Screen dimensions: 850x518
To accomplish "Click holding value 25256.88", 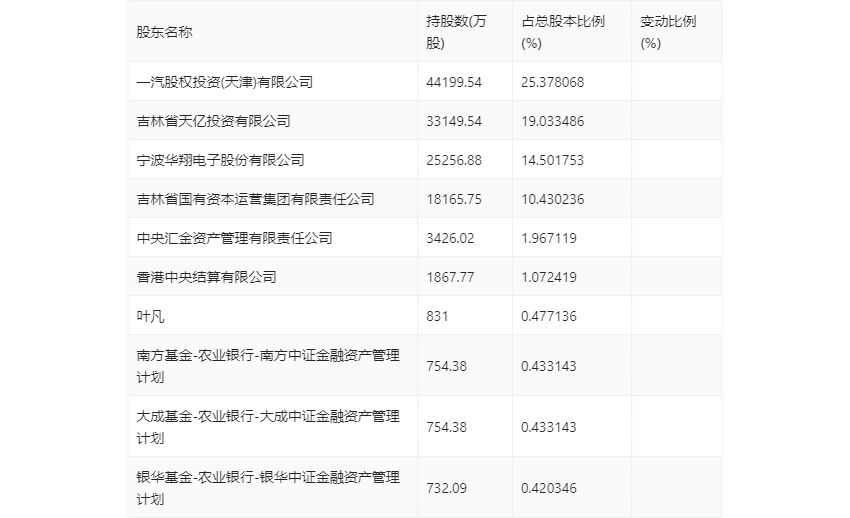I will pos(454,160).
